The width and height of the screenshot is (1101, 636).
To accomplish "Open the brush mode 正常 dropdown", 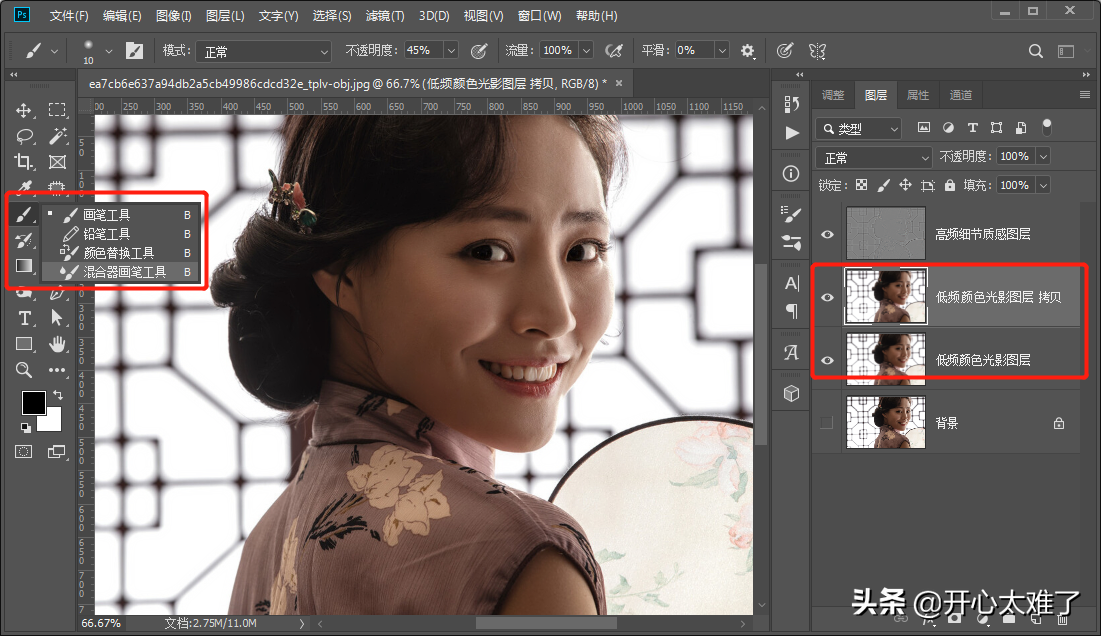I will (263, 51).
